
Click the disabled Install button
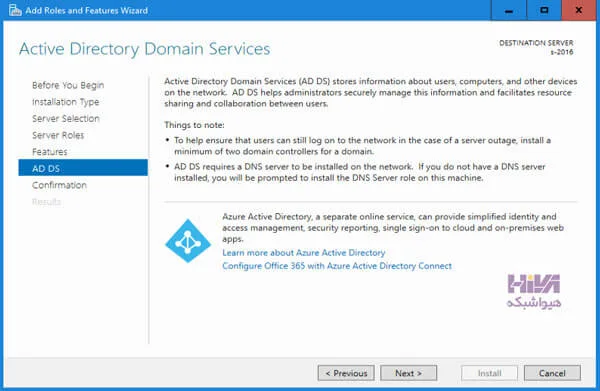[489, 373]
